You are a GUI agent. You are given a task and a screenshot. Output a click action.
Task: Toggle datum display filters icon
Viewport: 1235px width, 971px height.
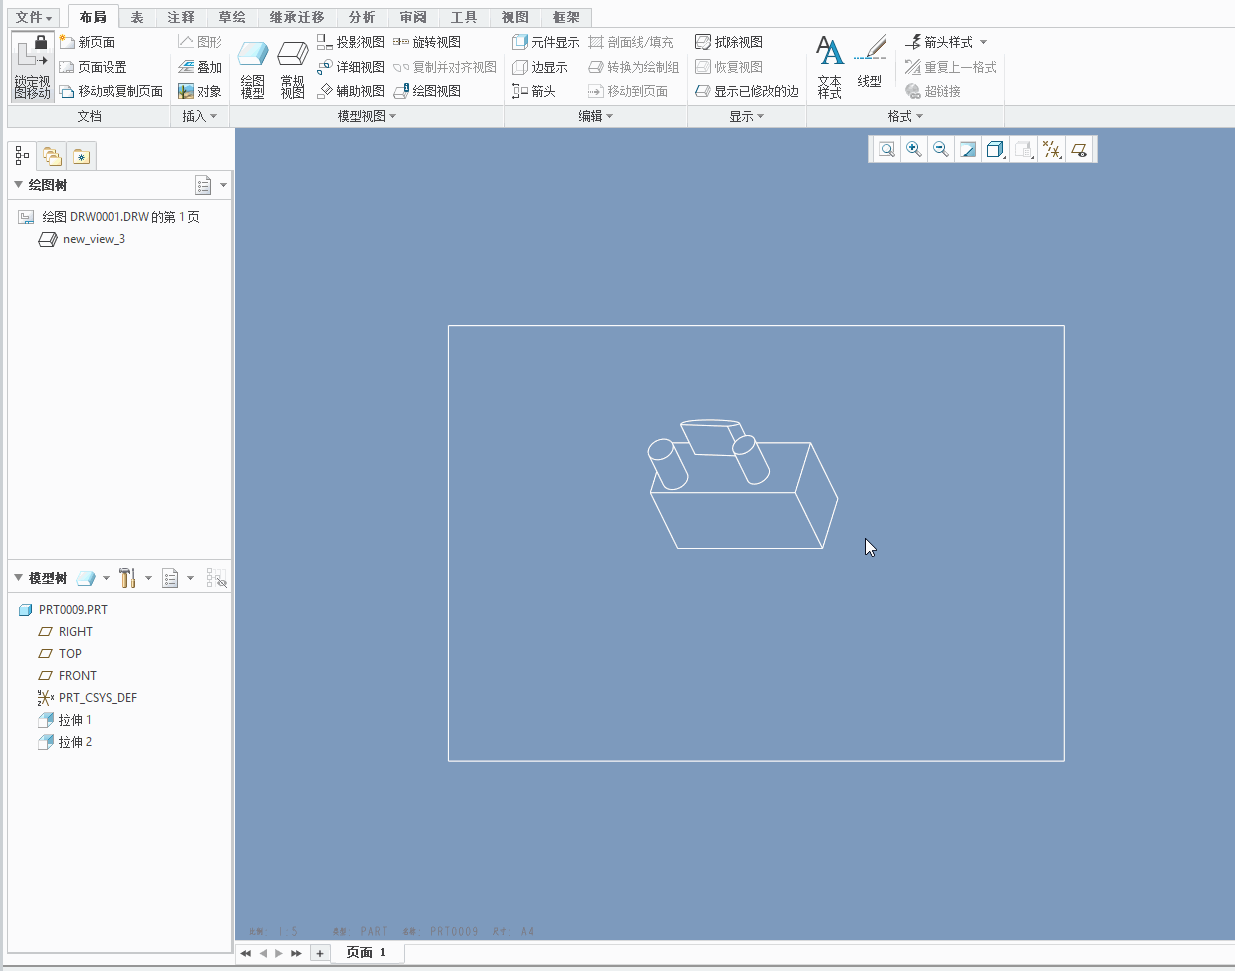[1051, 150]
